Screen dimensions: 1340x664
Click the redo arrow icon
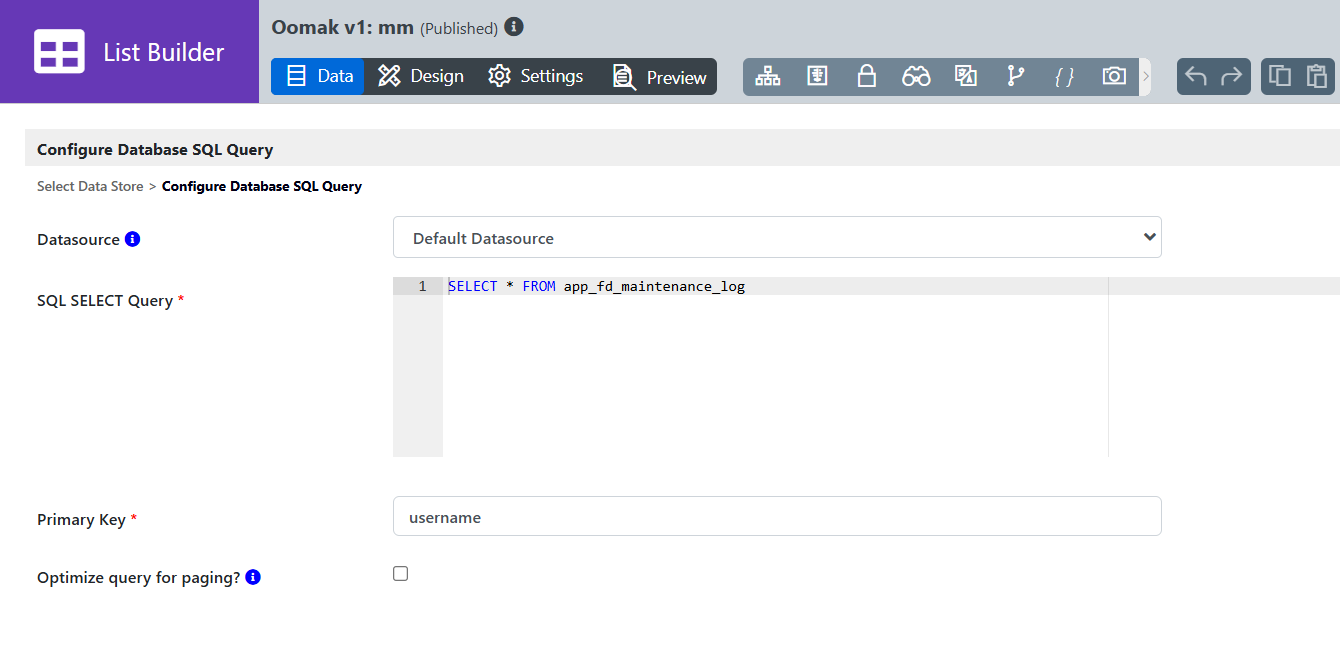[1231, 77]
